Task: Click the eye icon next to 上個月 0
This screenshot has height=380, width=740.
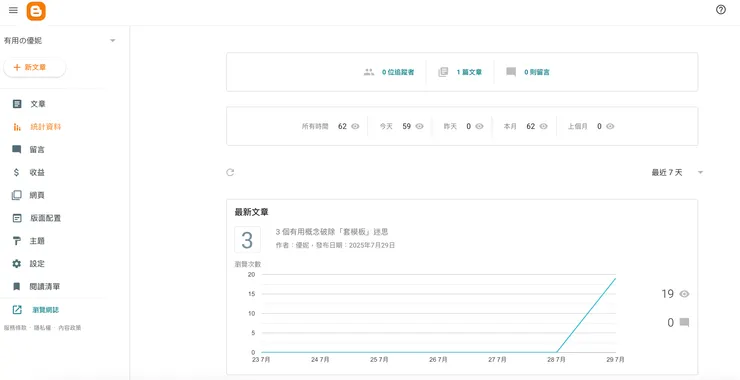Action: point(610,127)
